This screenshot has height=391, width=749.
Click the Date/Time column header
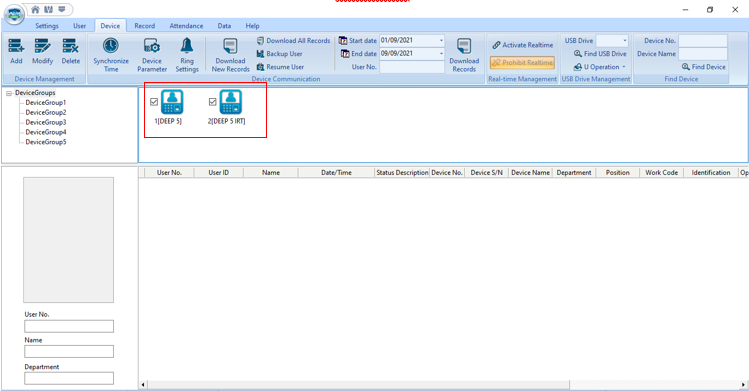336,173
